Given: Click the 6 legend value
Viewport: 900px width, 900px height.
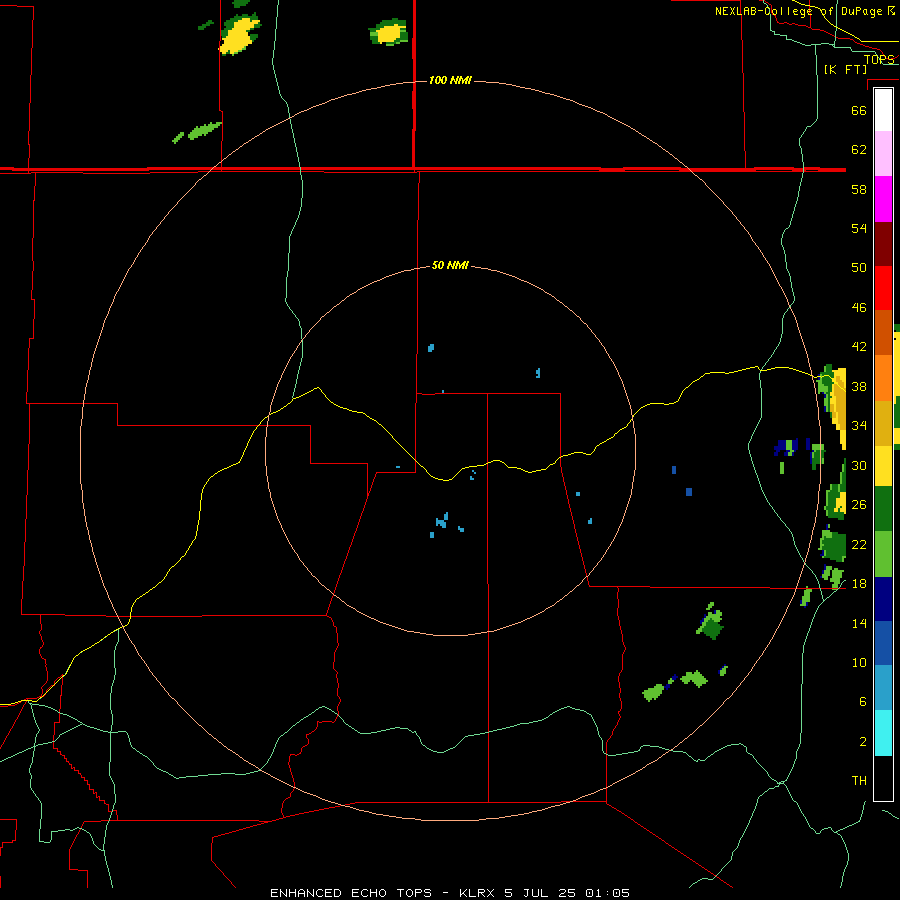Looking at the screenshot, I should [x=863, y=701].
